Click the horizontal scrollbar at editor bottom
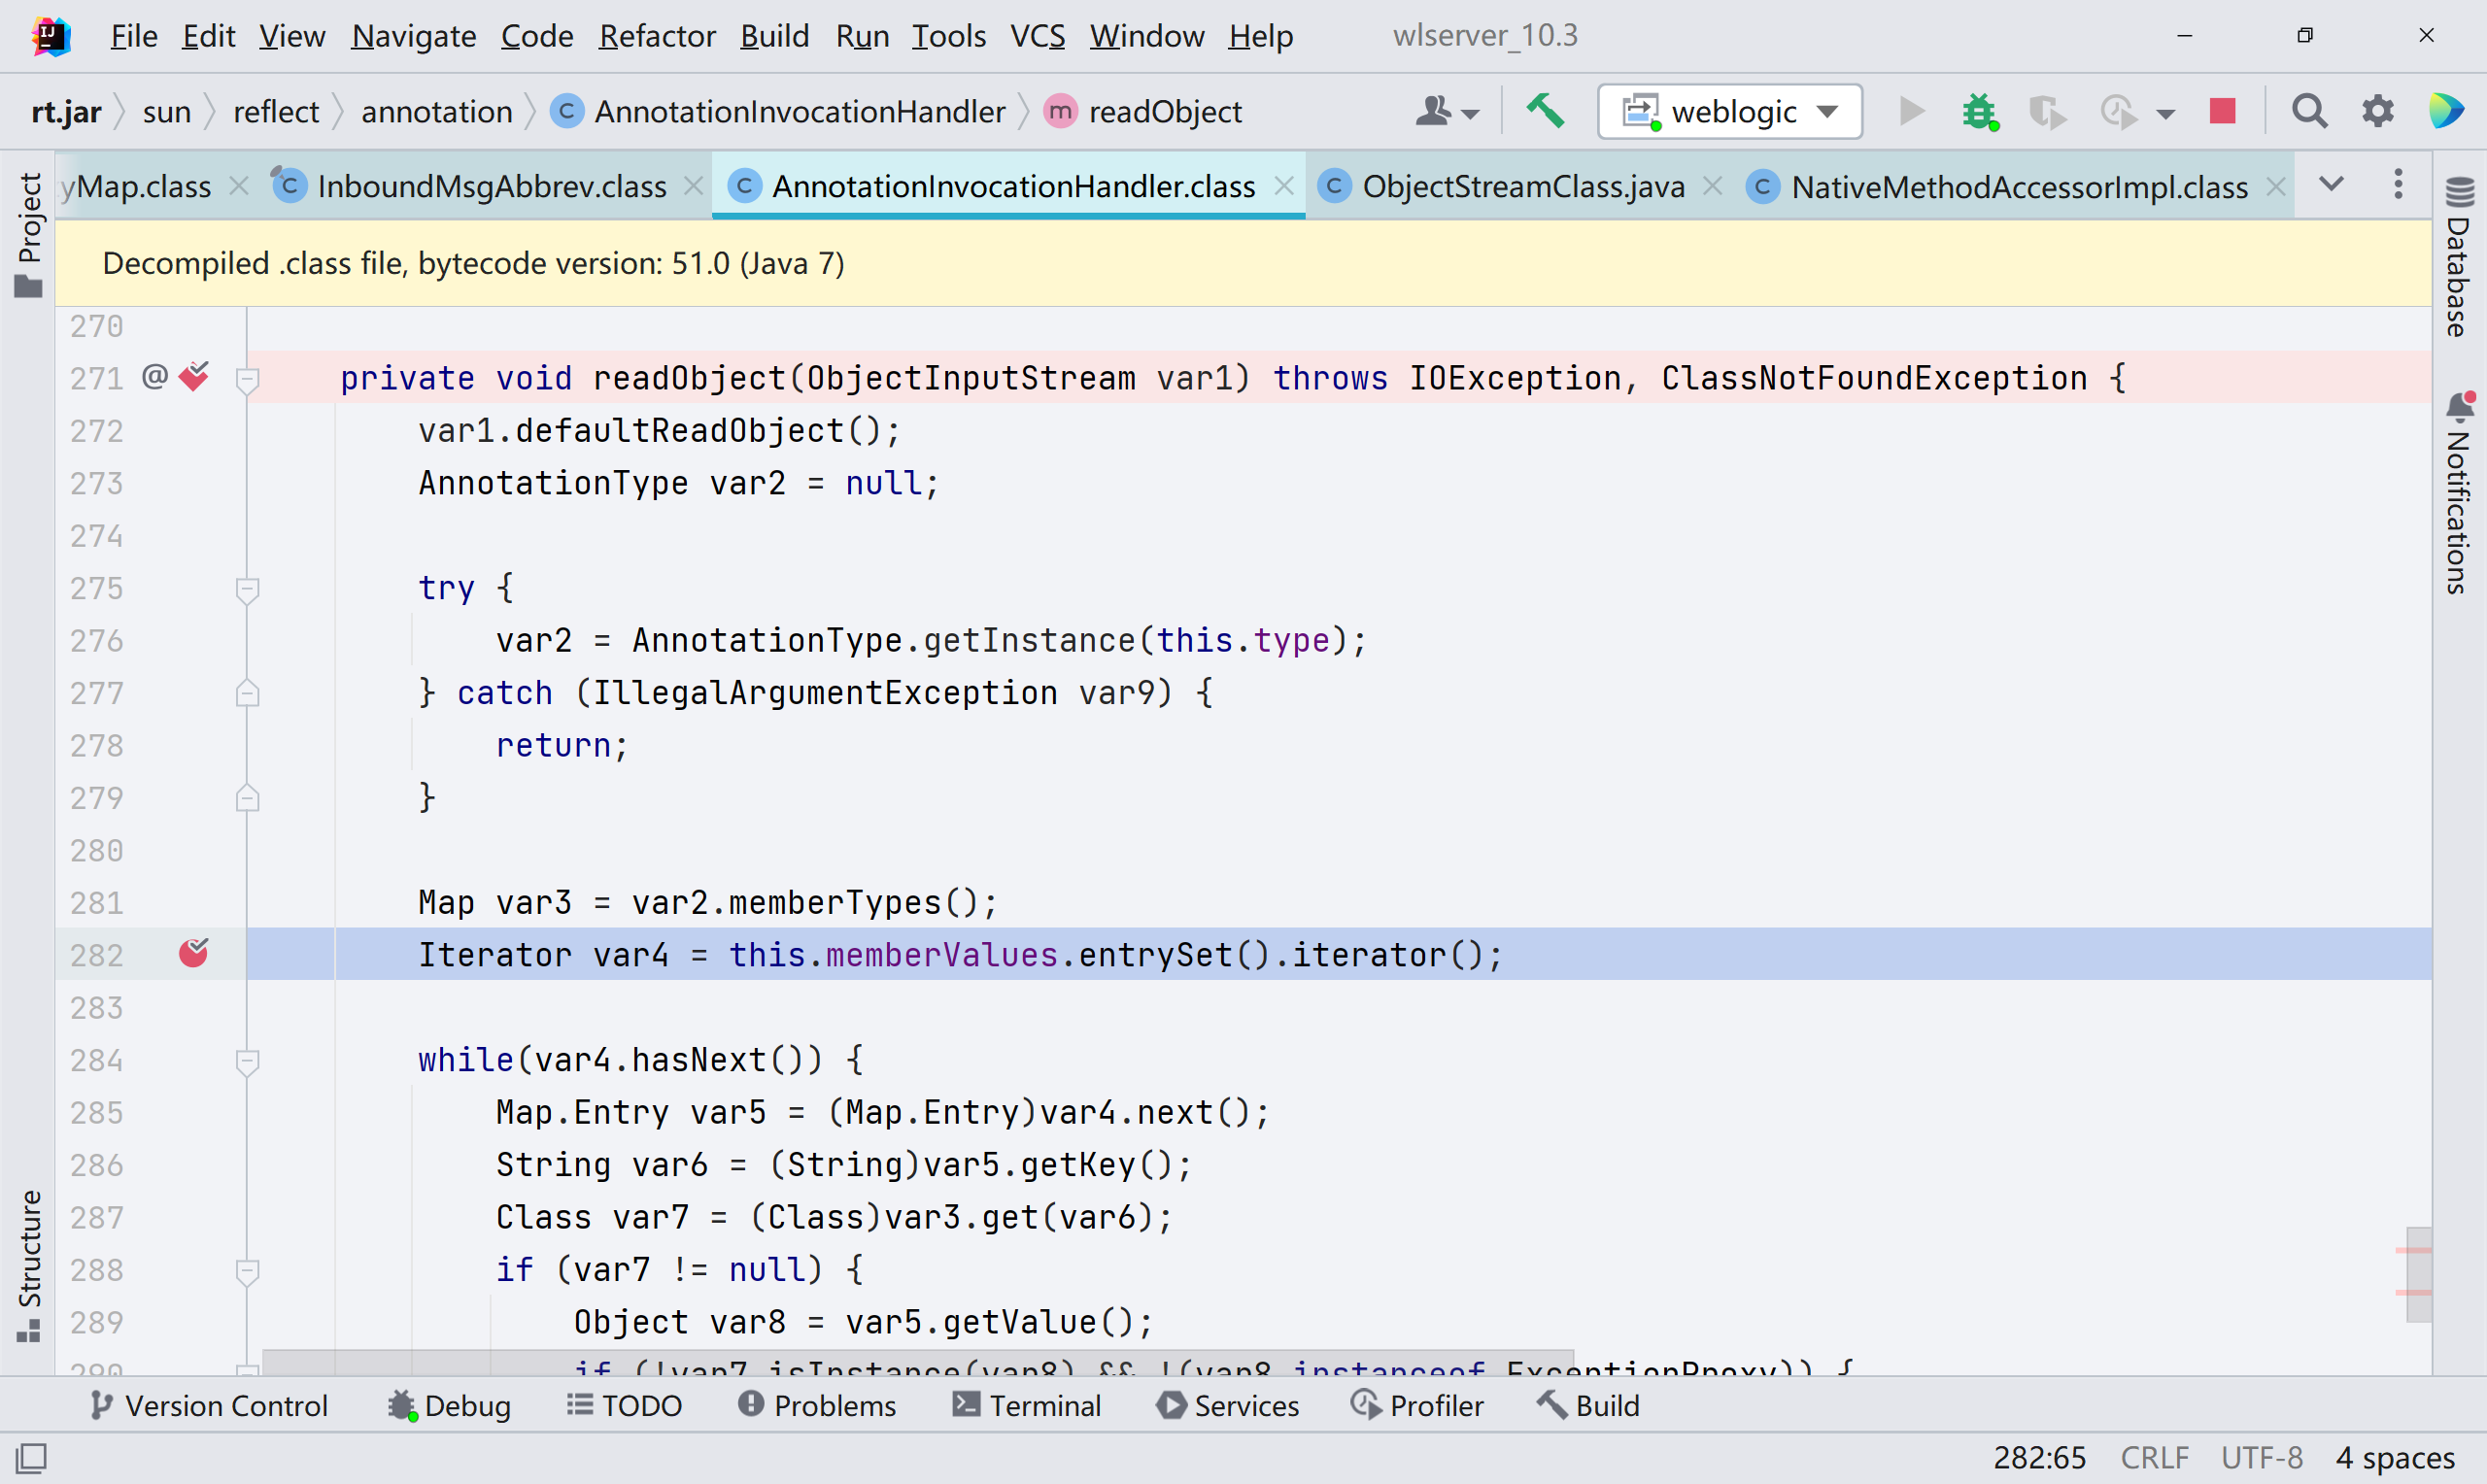This screenshot has width=2487, height=1484. click(x=917, y=1361)
